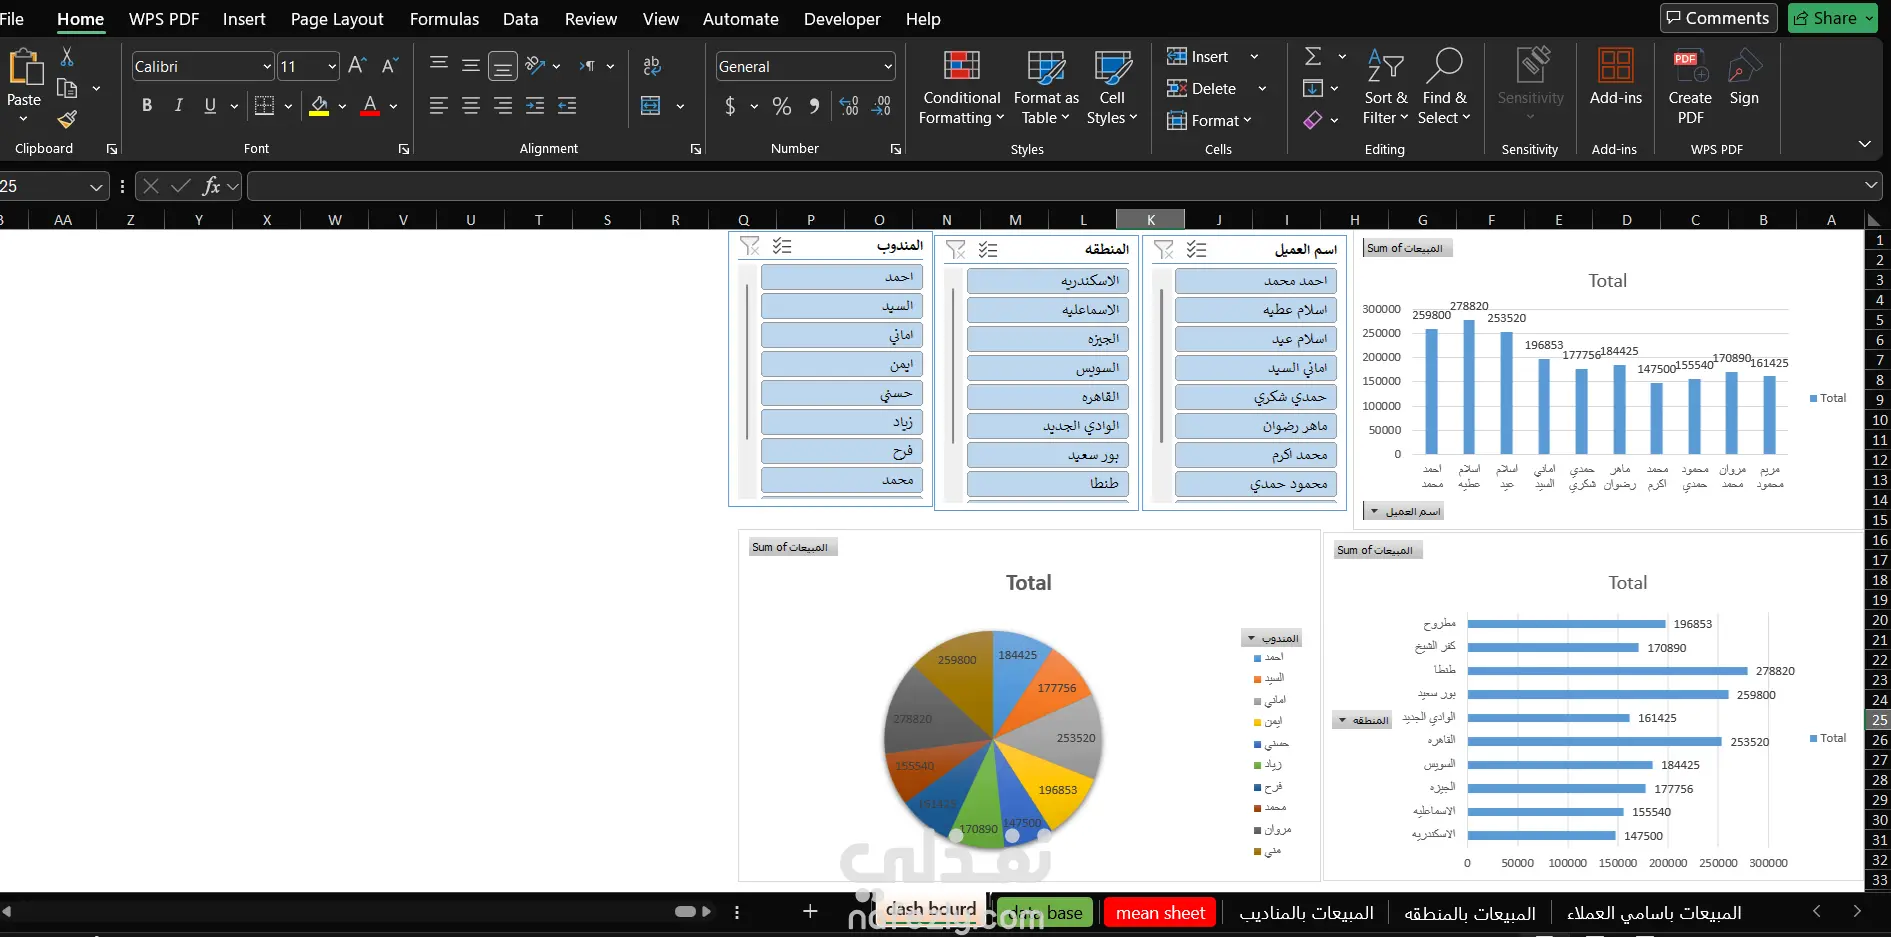Click the Insert Function fx icon

point(211,186)
